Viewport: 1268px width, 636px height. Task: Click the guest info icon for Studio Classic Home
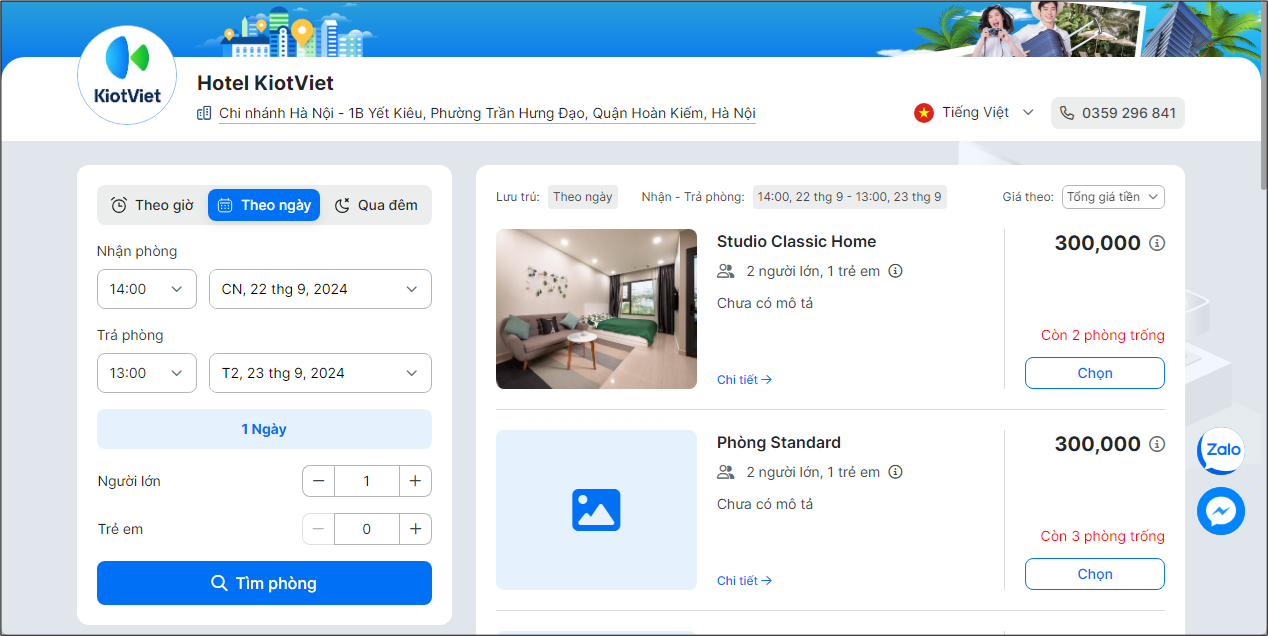(x=896, y=271)
